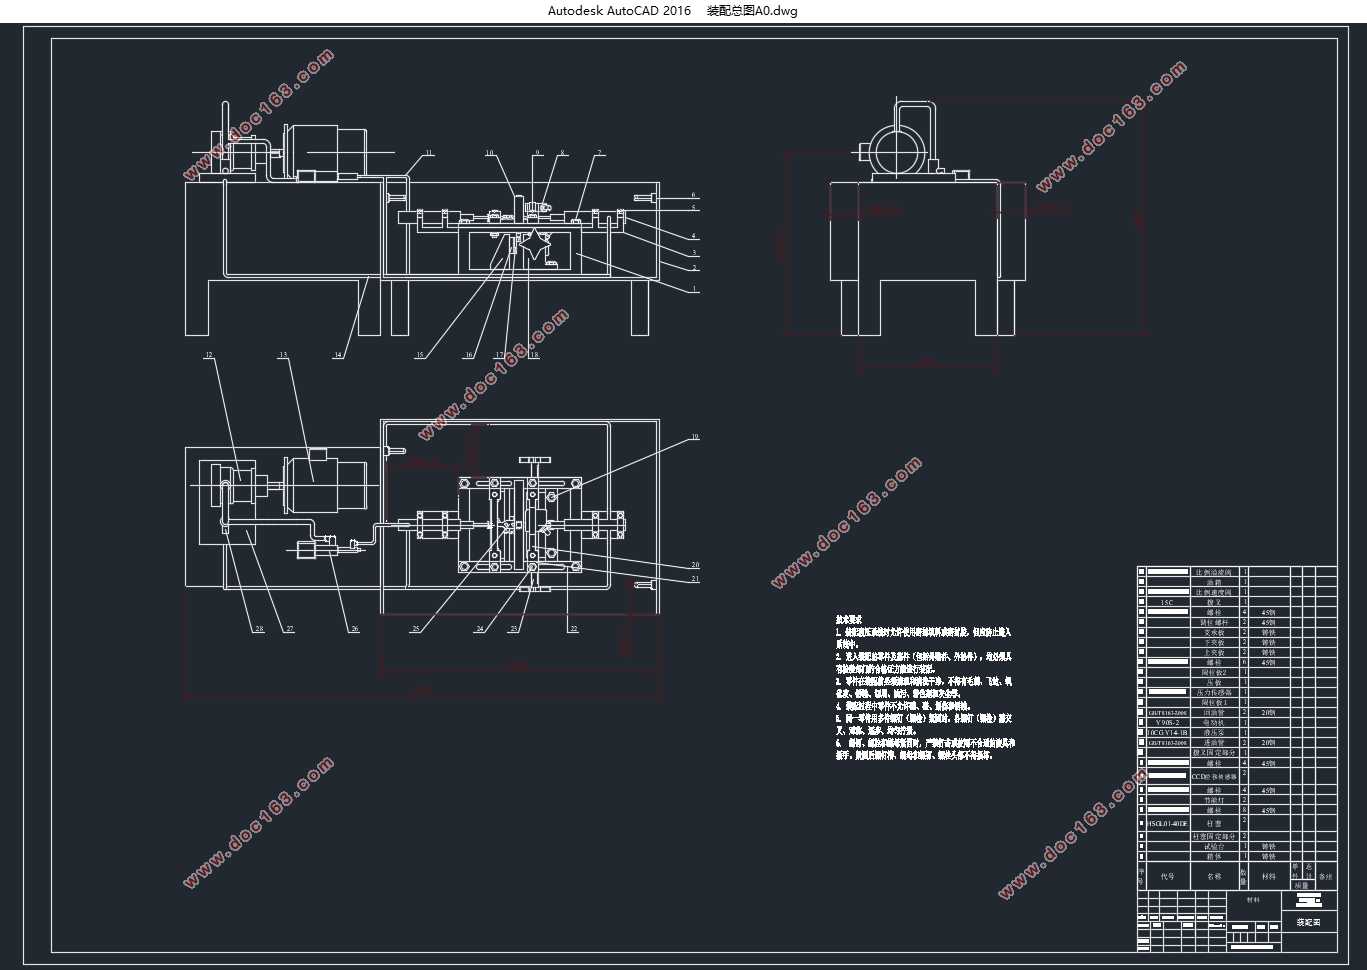Select part balloon number 11

tap(428, 153)
